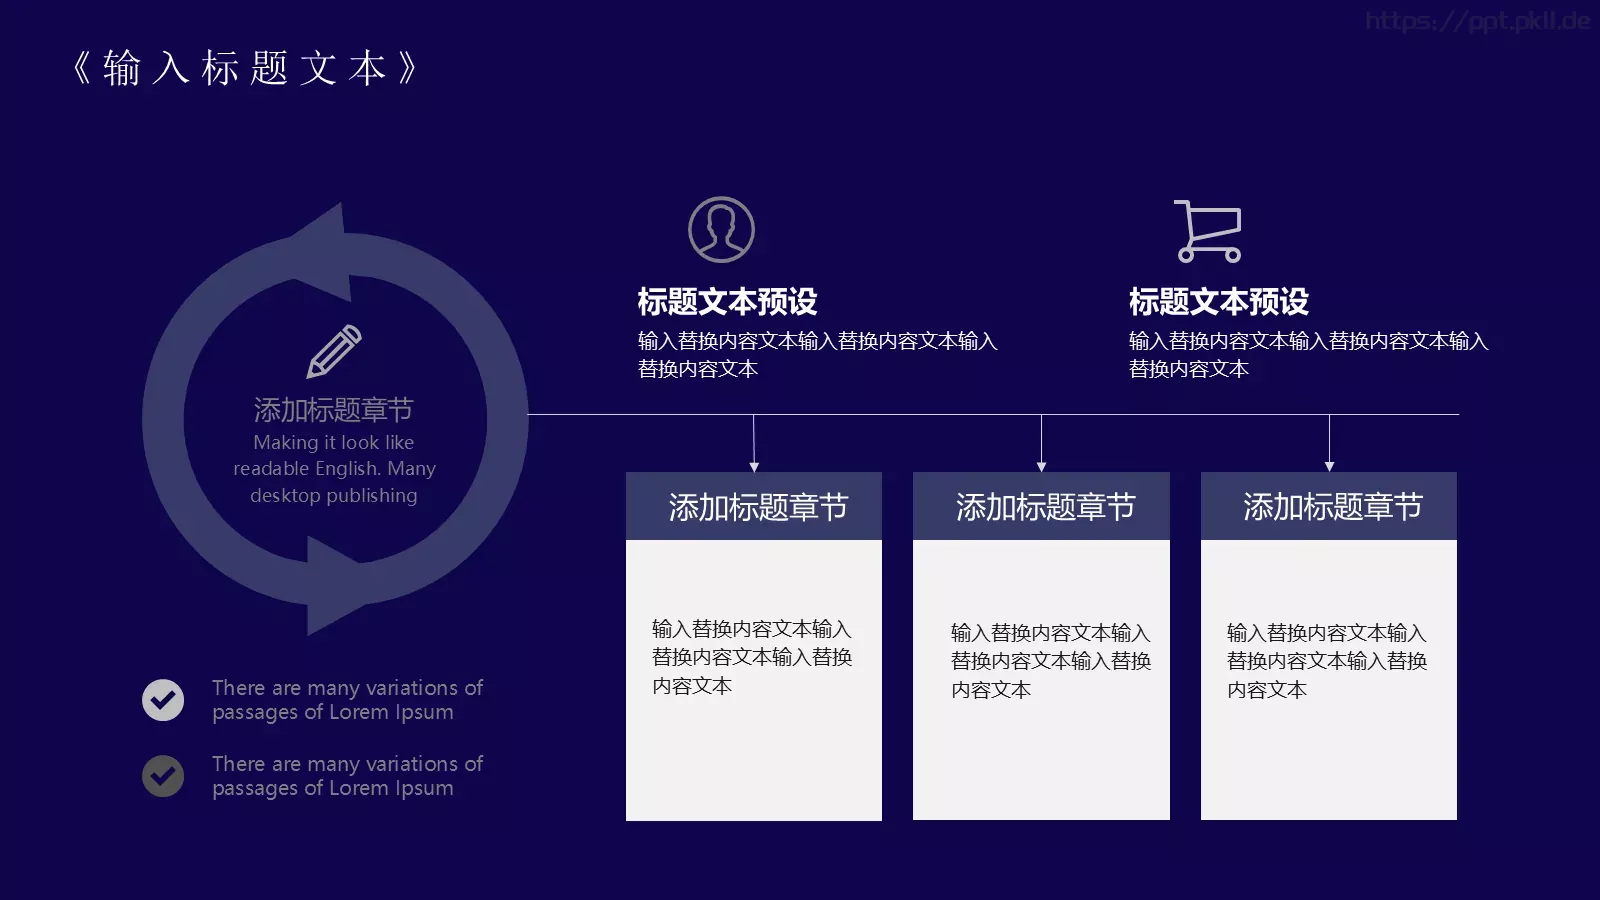Select body text in the first card

point(752,657)
